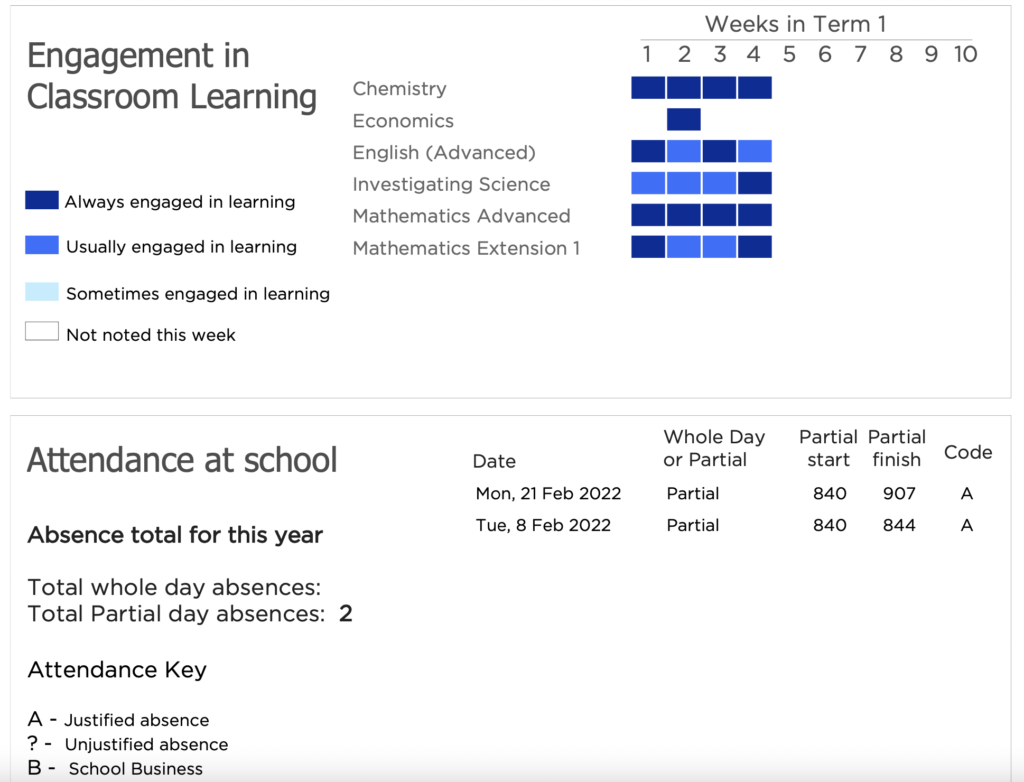Click 'A - Justified absence' key entry
Screen dimensions: 1024x782
(118, 720)
